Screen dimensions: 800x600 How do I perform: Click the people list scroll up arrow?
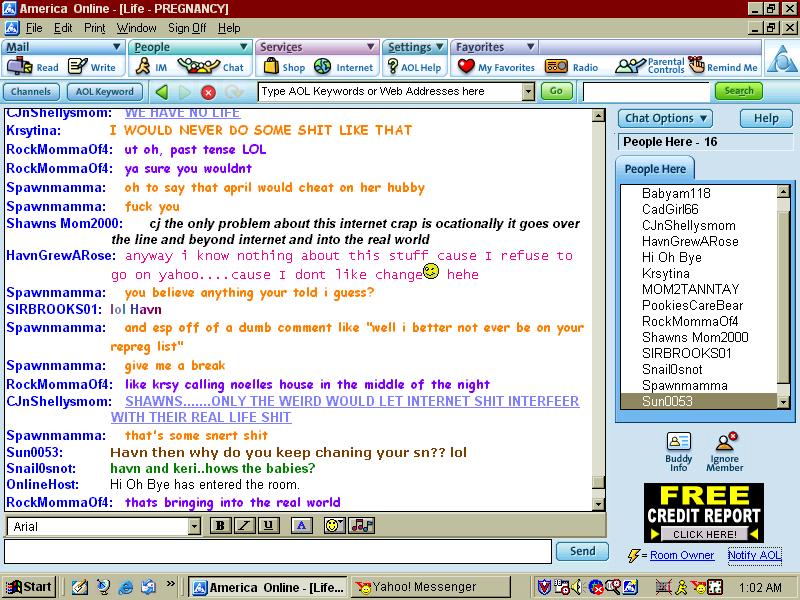point(783,192)
